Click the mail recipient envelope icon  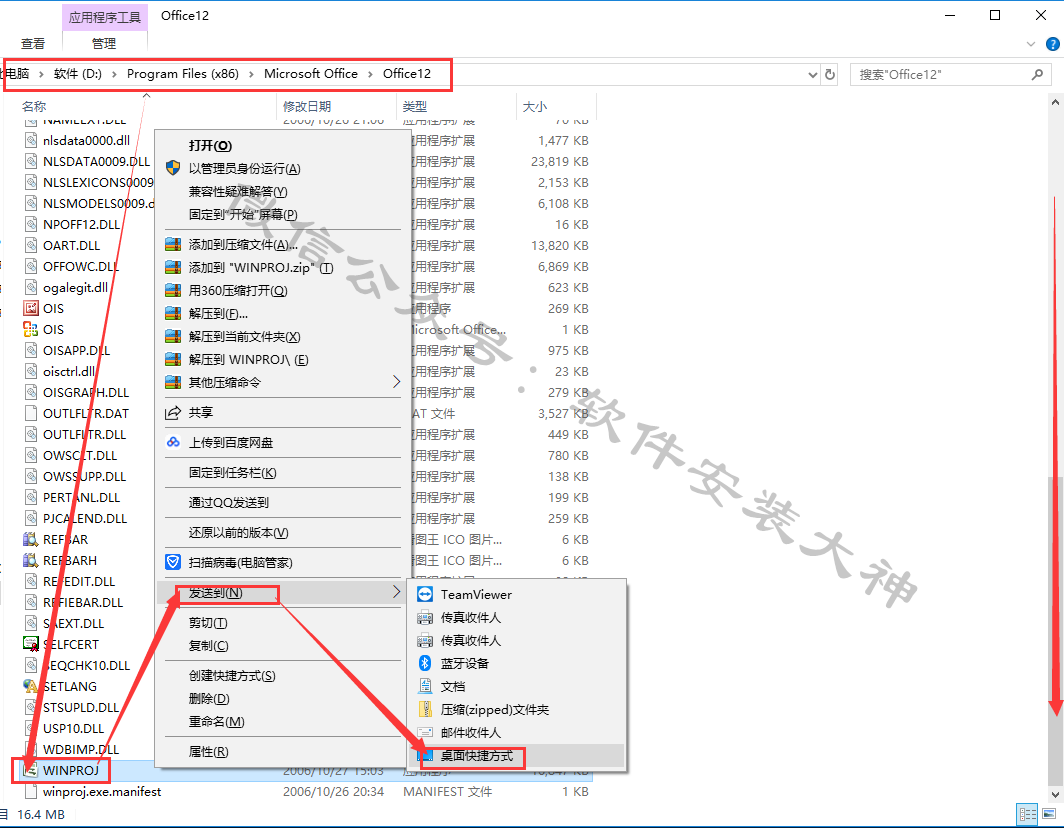point(425,732)
